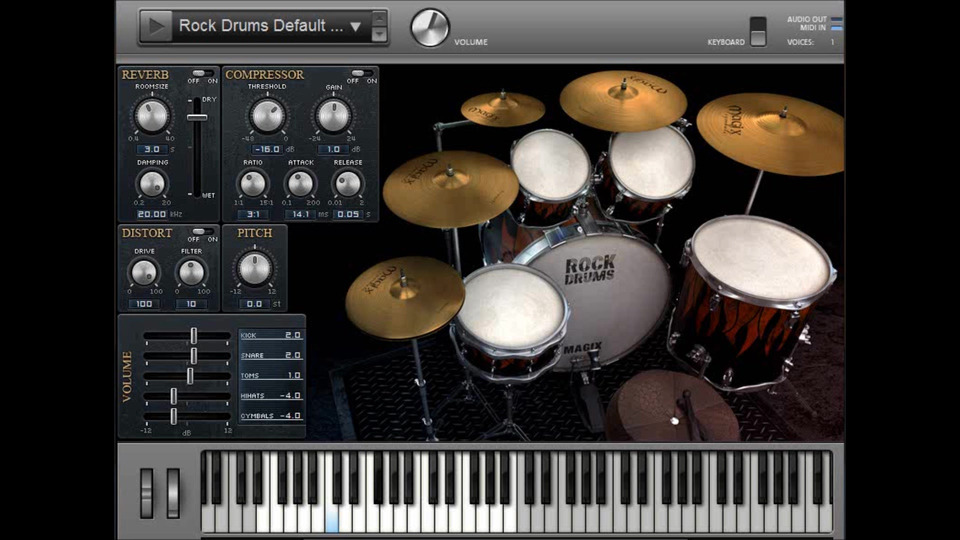Click the Reverb Roomsize knob

tap(152, 115)
